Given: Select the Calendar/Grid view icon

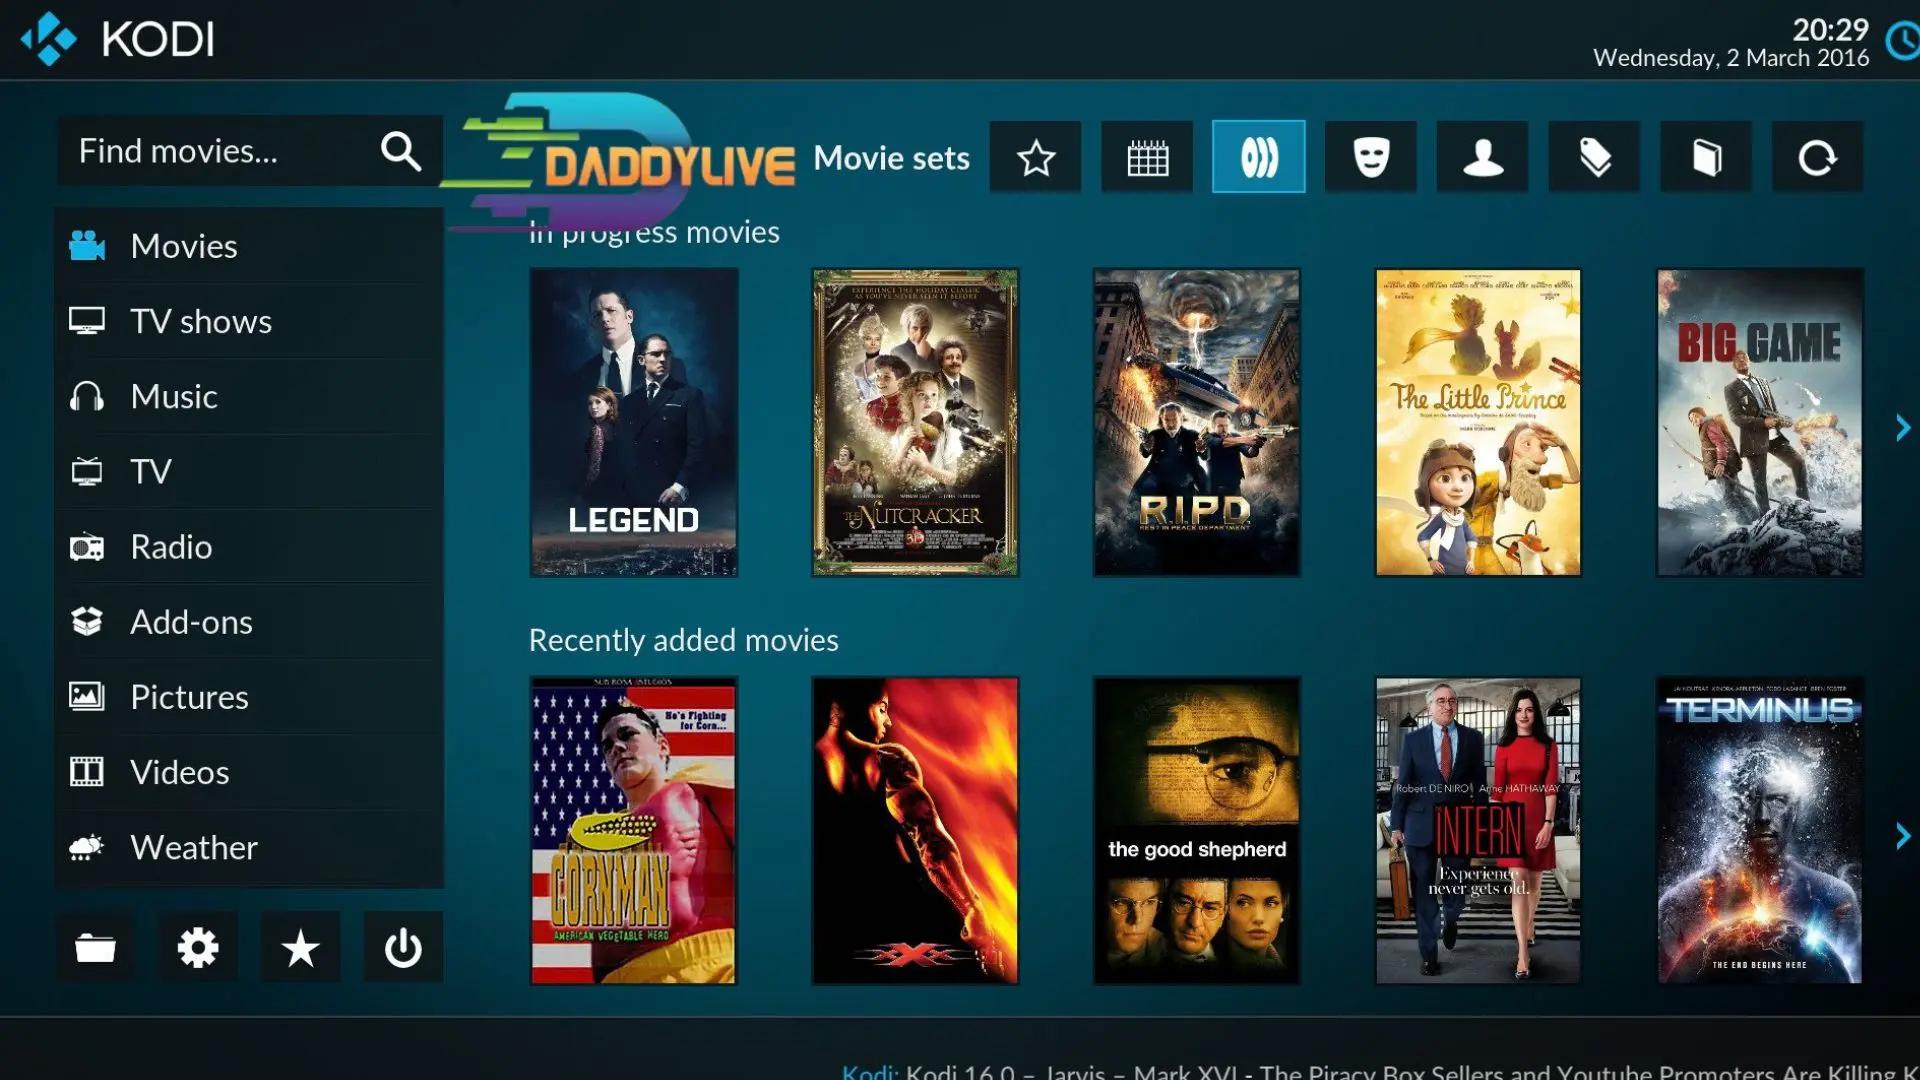Looking at the screenshot, I should pos(1145,157).
